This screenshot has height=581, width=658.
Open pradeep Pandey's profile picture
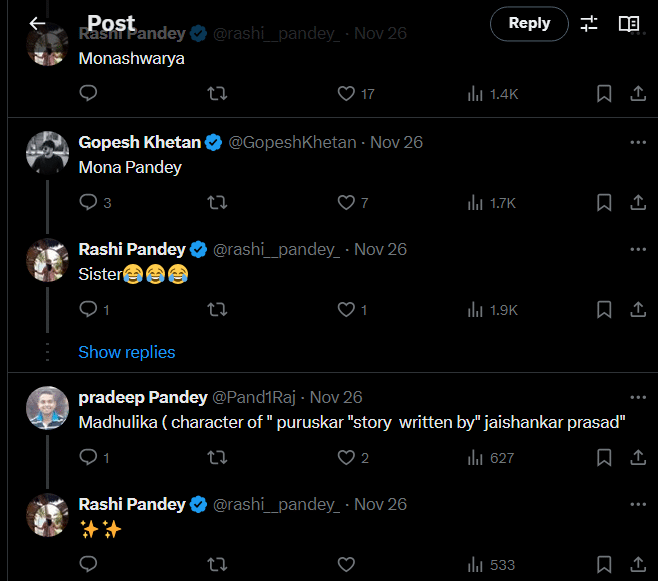[46, 405]
